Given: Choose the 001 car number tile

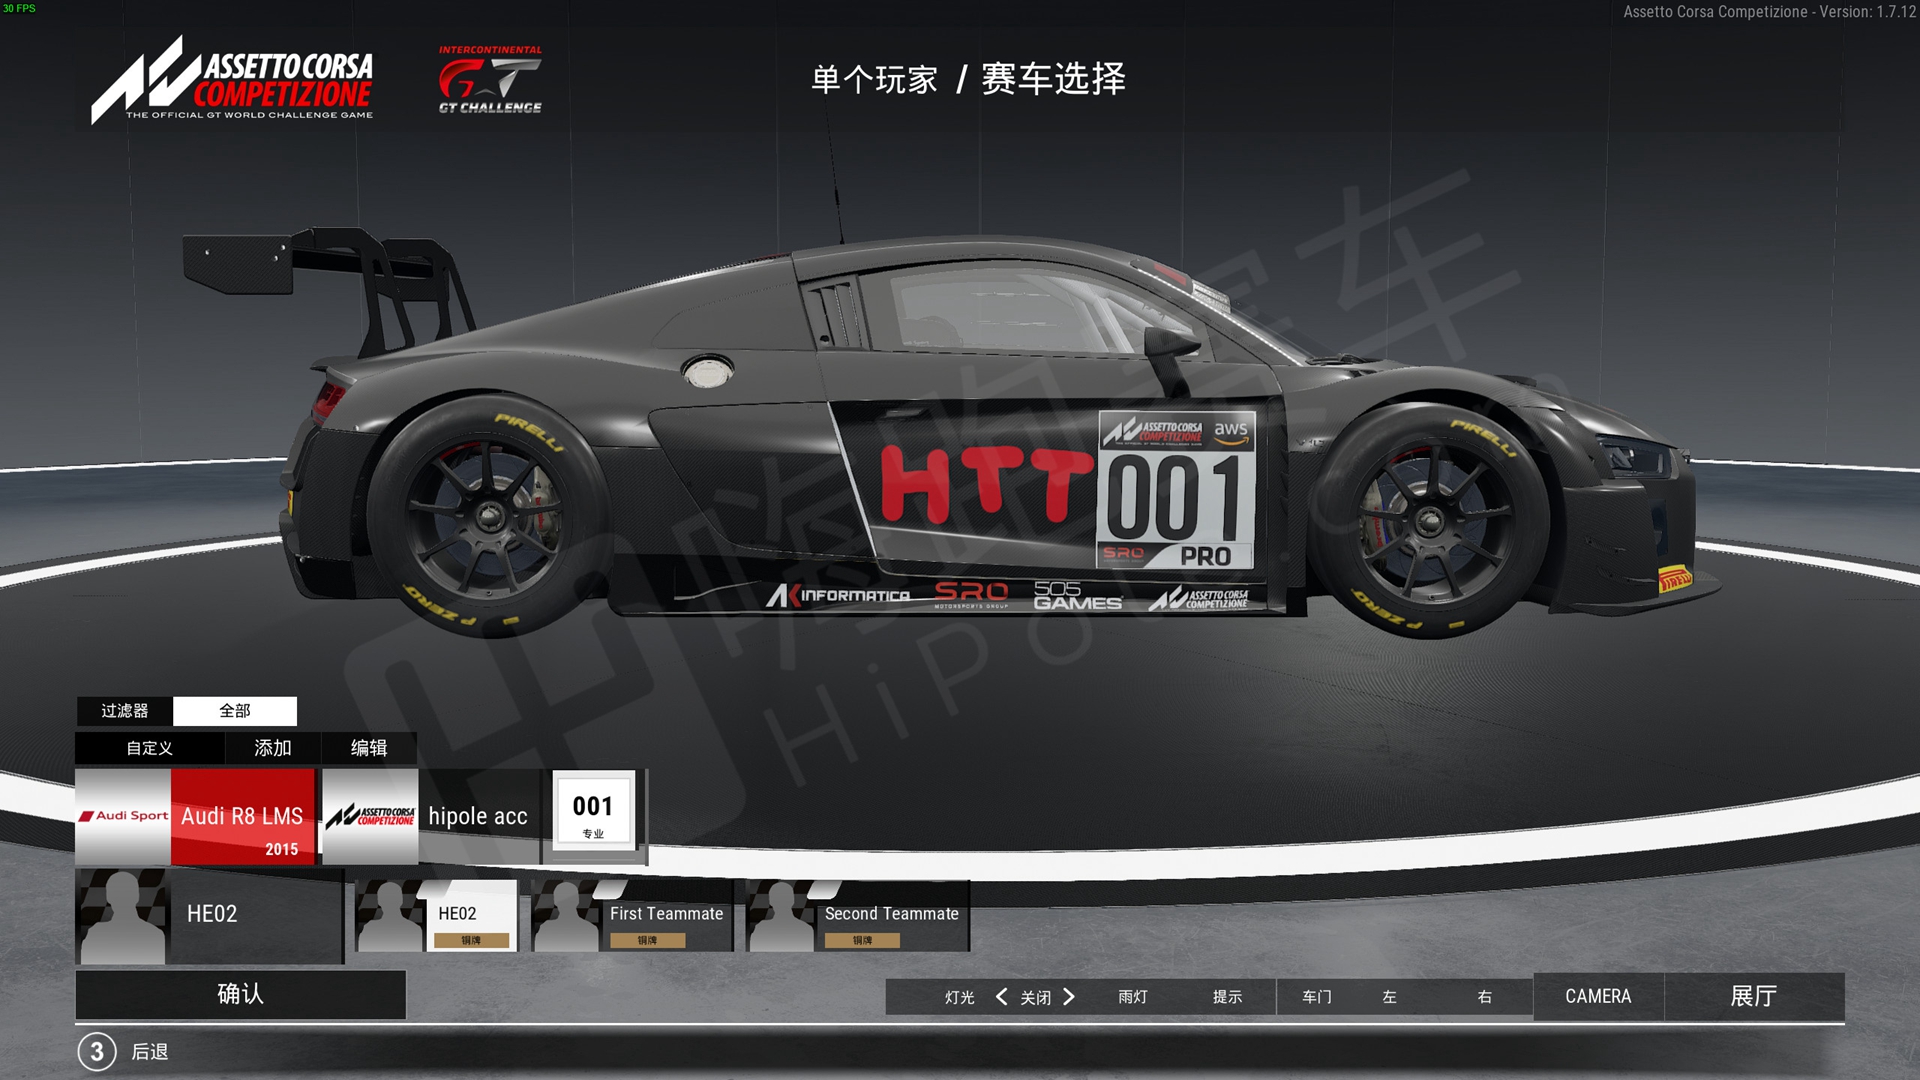Looking at the screenshot, I should coord(594,811).
